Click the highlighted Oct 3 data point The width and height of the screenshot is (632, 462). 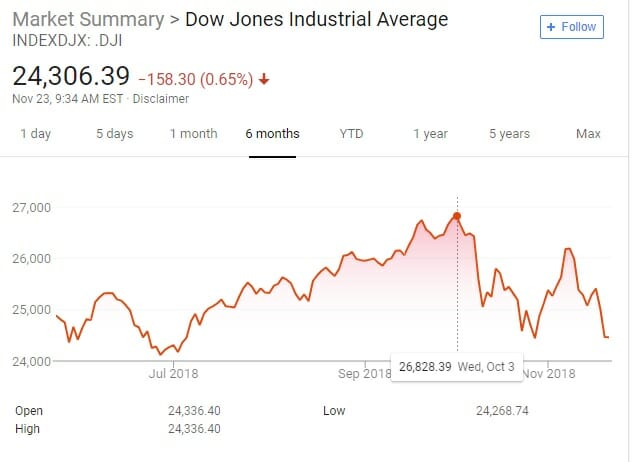click(457, 216)
